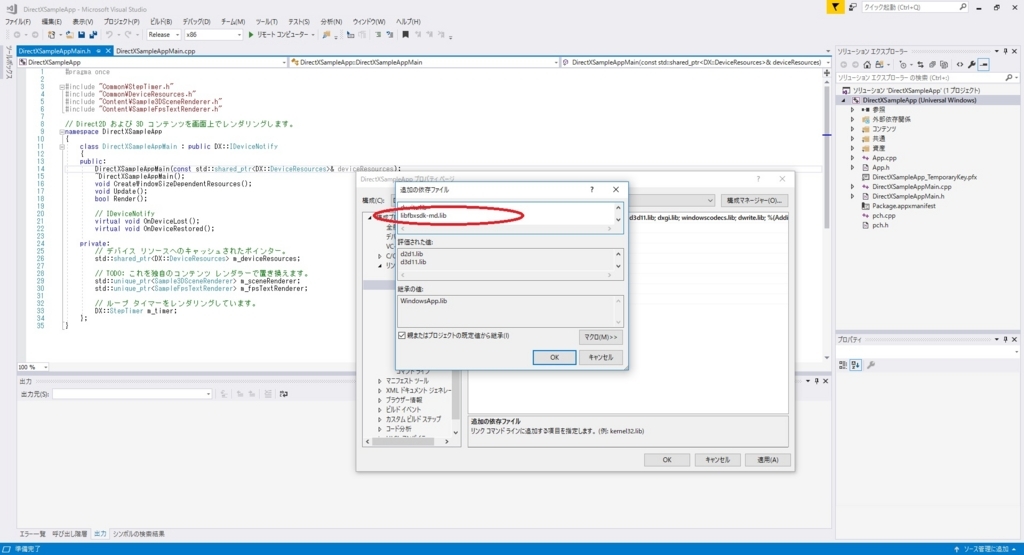Click the sync/refresh icon in Solution Explorer toolbar
The image size is (1024, 555).
pyautogui.click(x=920, y=65)
